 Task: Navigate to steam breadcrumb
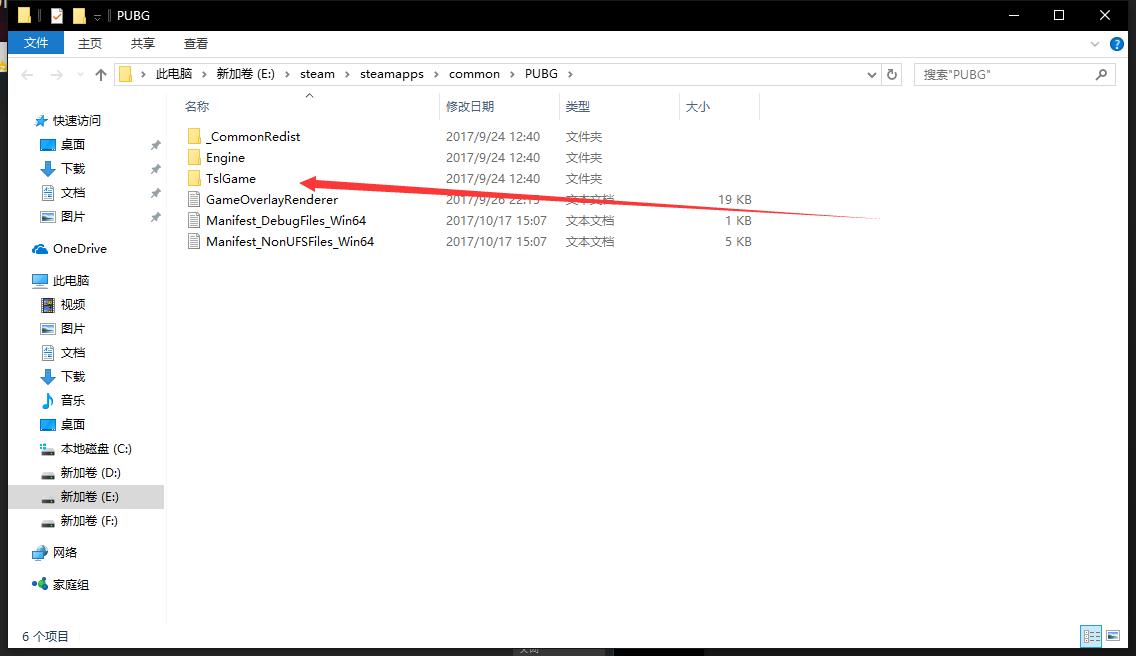[317, 74]
